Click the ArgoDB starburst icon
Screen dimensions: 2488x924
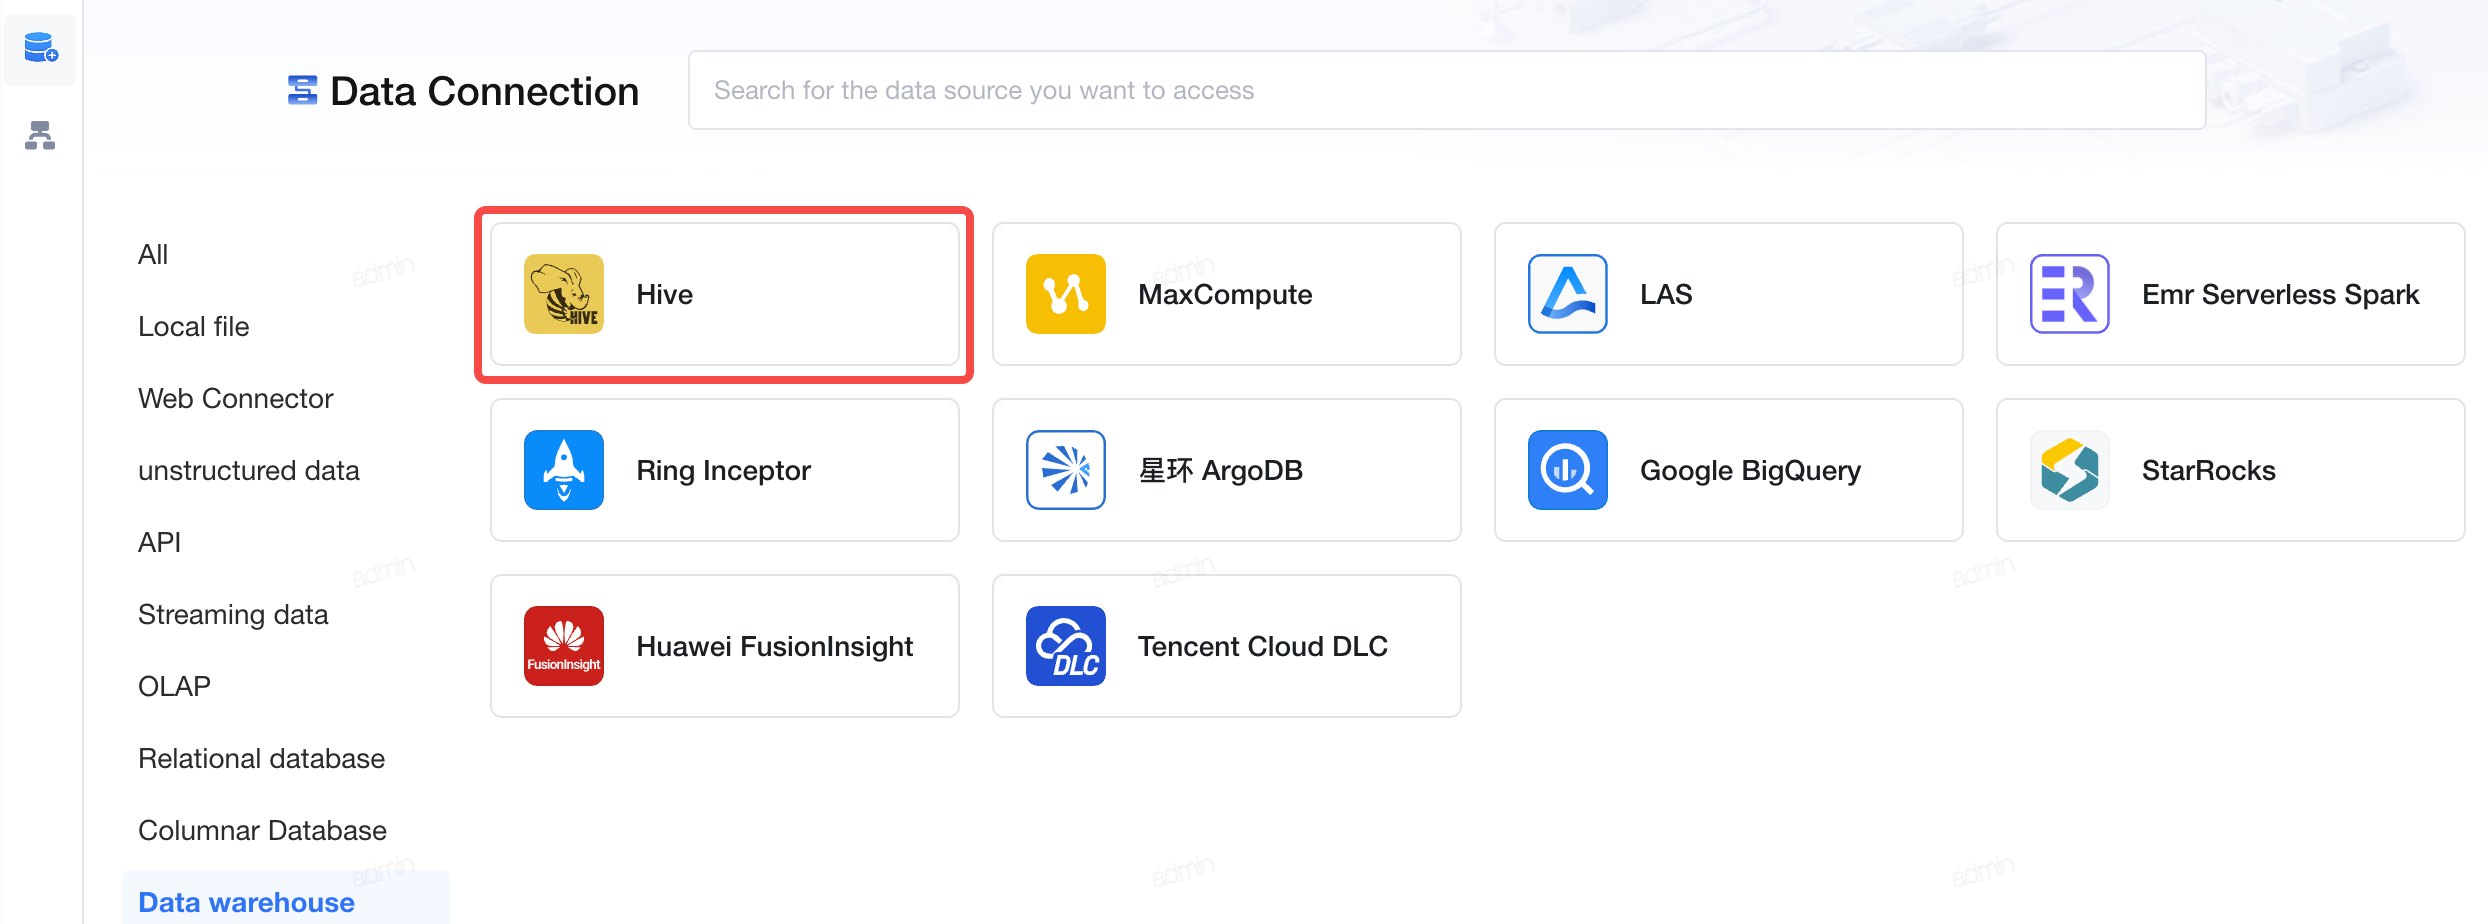[1066, 470]
